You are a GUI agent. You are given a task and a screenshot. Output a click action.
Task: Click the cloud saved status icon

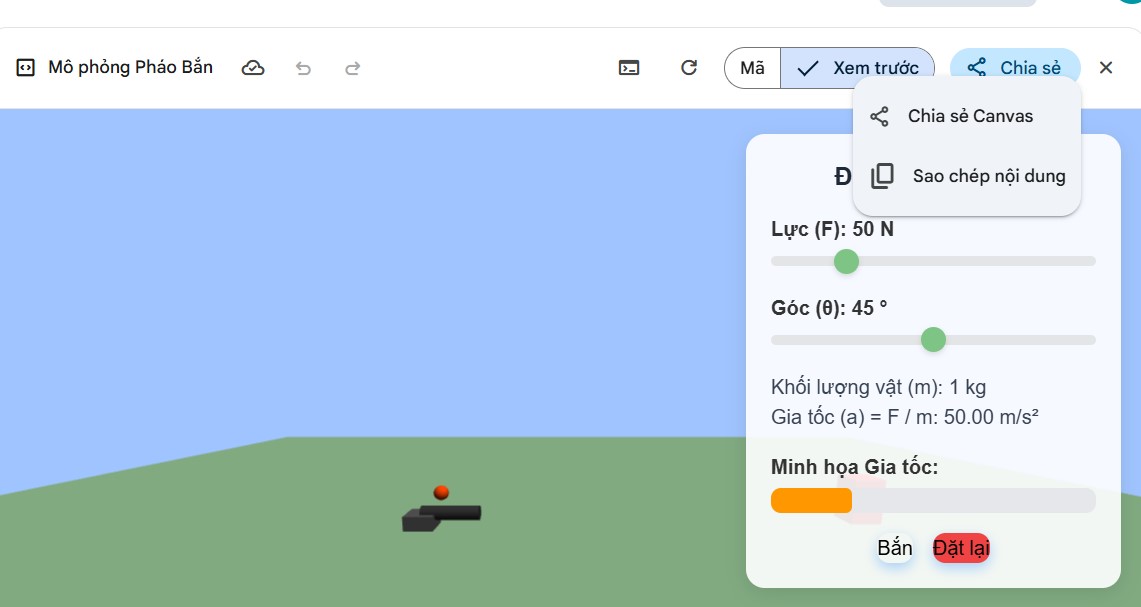253,68
